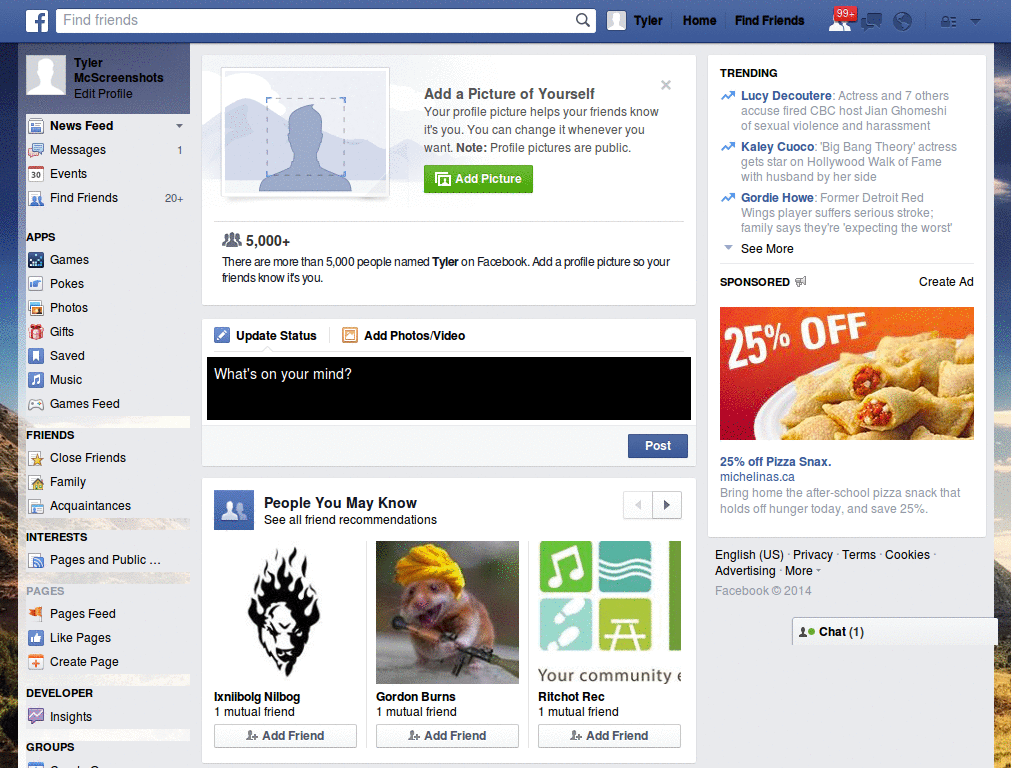This screenshot has width=1024, height=768.
Task: Open the Insights chart icon
Action: (36, 716)
